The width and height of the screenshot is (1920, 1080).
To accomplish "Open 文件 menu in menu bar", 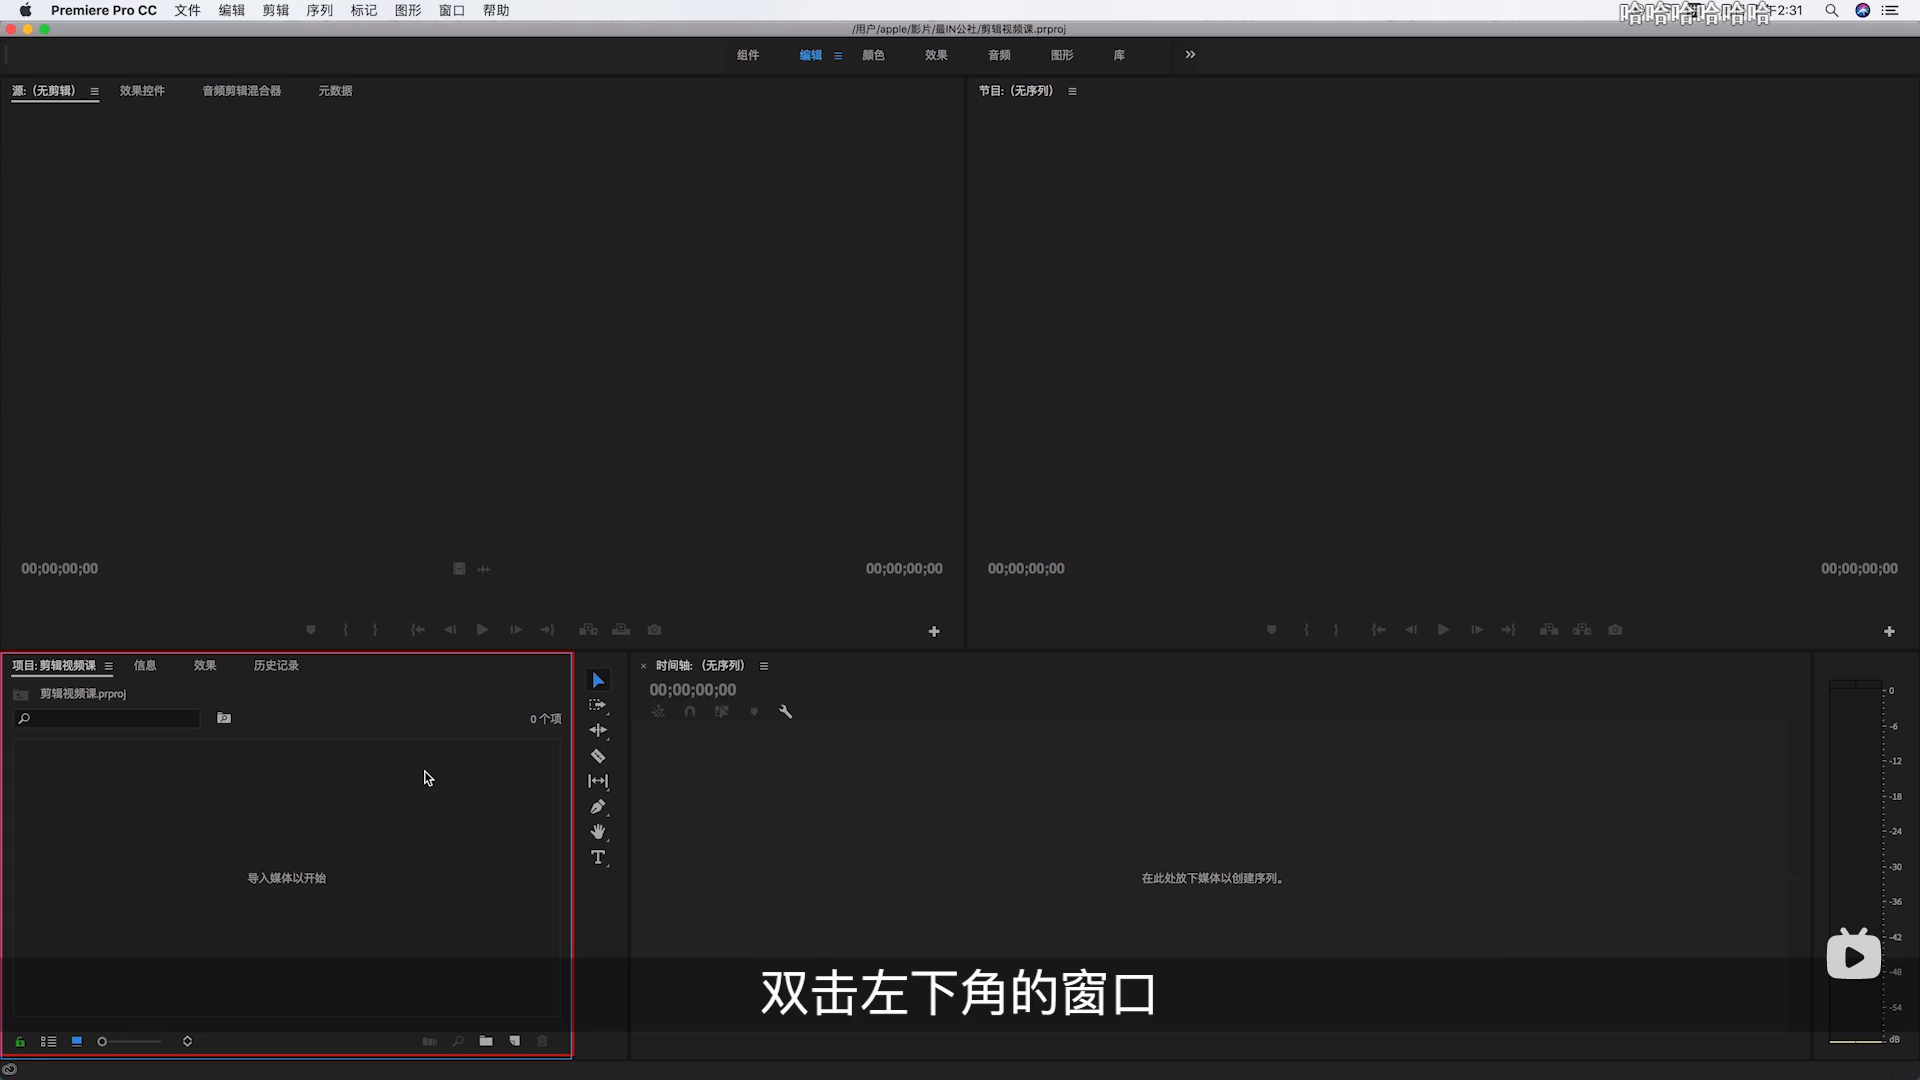I will pos(187,10).
